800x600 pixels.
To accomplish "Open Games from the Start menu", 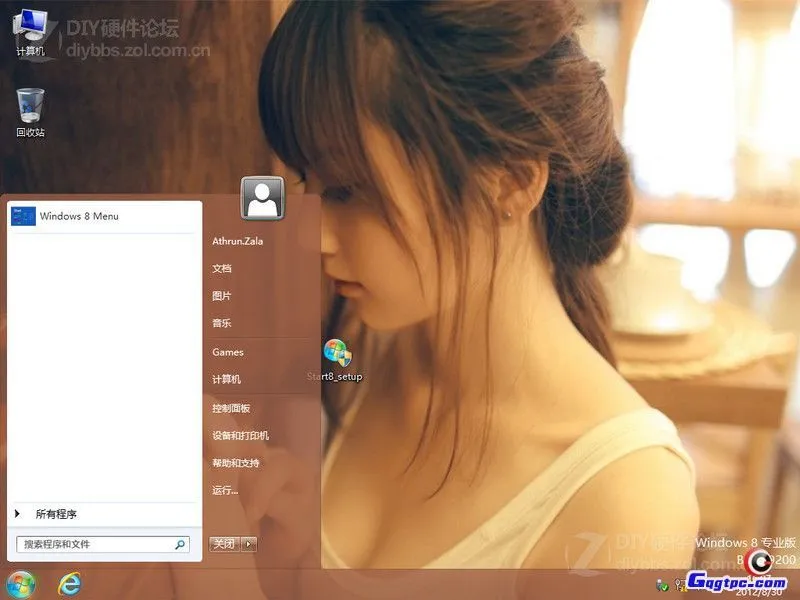I will pos(229,352).
